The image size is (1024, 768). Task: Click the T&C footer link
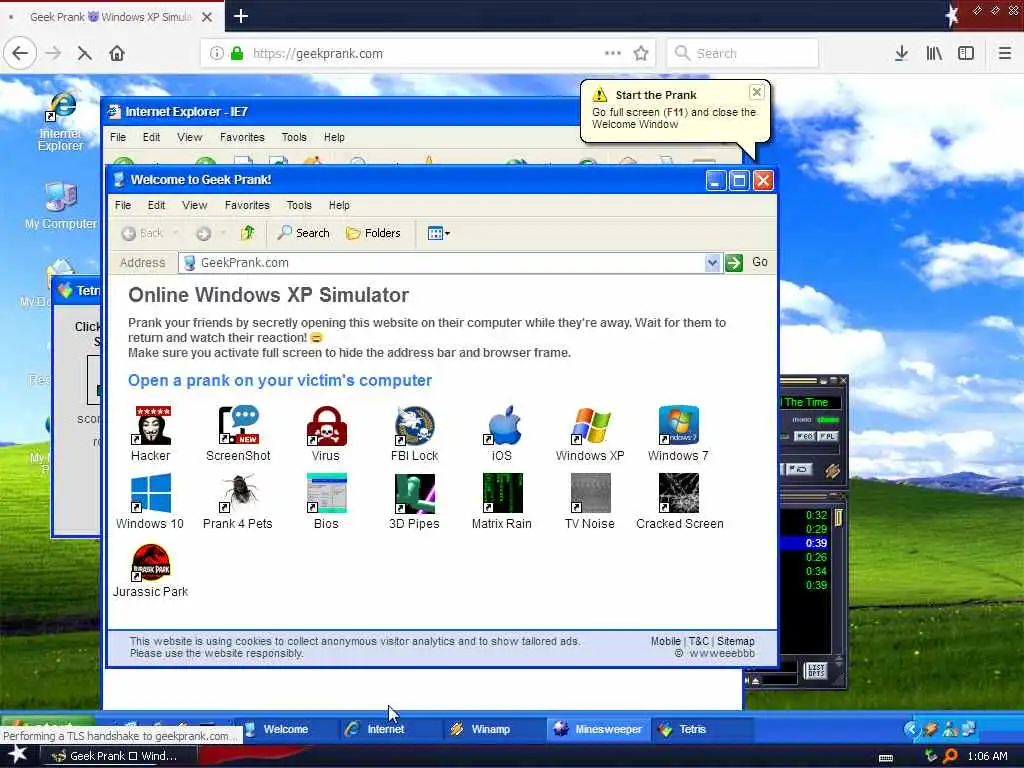(699, 641)
